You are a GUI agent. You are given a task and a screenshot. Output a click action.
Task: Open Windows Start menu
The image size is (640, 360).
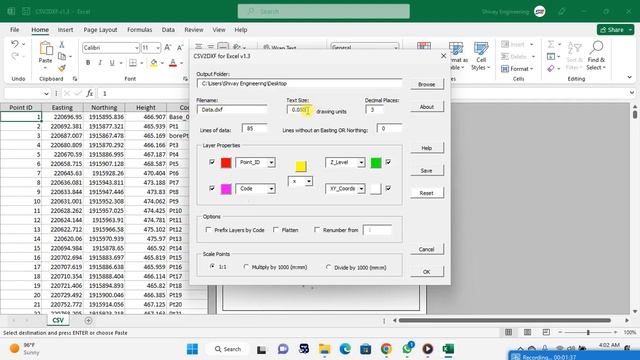192,349
